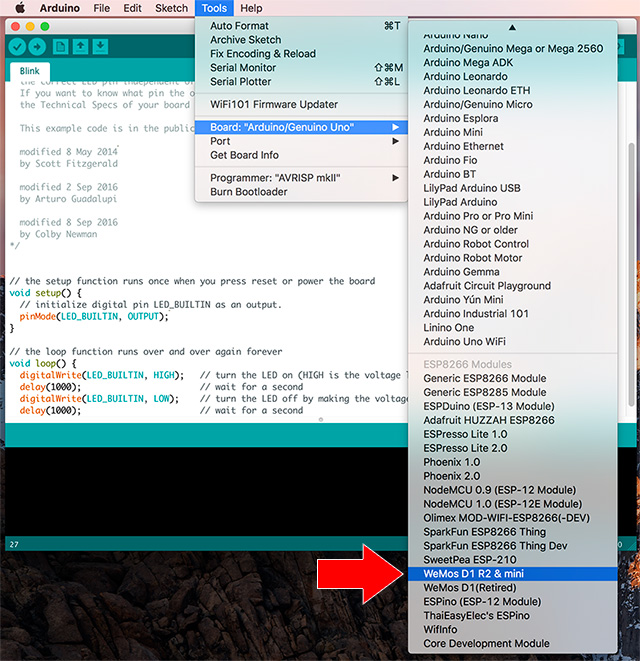The image size is (640, 661).
Task: Click the New sketch toolbar icon
Action: pos(61,46)
